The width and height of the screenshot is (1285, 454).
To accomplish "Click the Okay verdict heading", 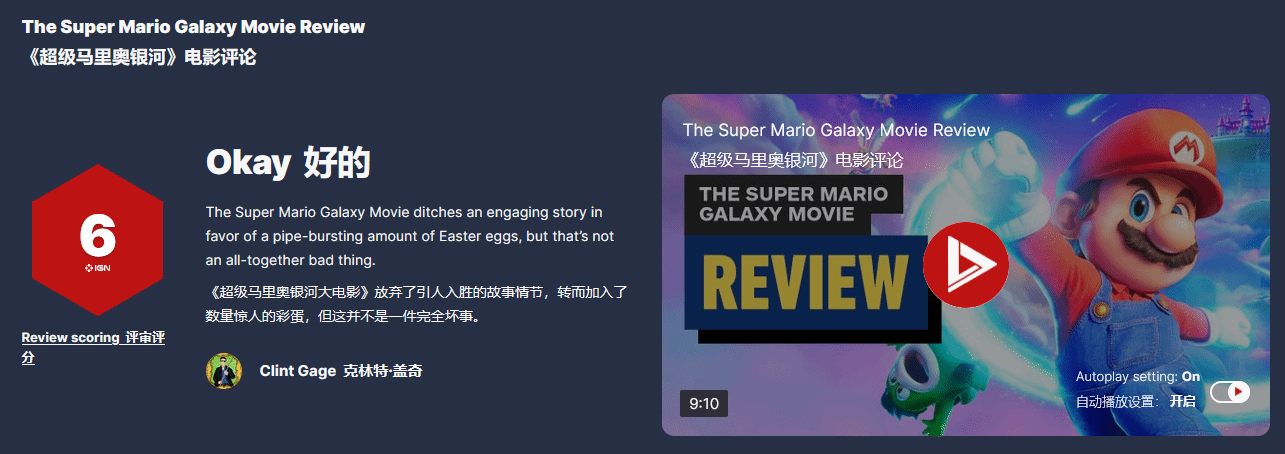I will tap(288, 162).
